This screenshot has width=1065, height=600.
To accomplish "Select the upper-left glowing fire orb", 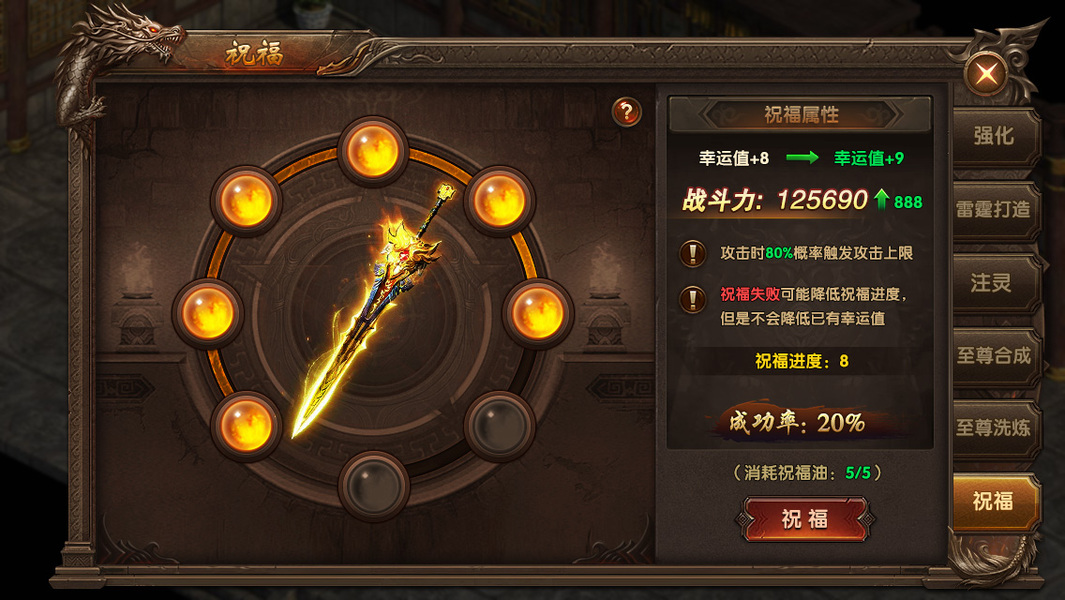I will tap(246, 201).
